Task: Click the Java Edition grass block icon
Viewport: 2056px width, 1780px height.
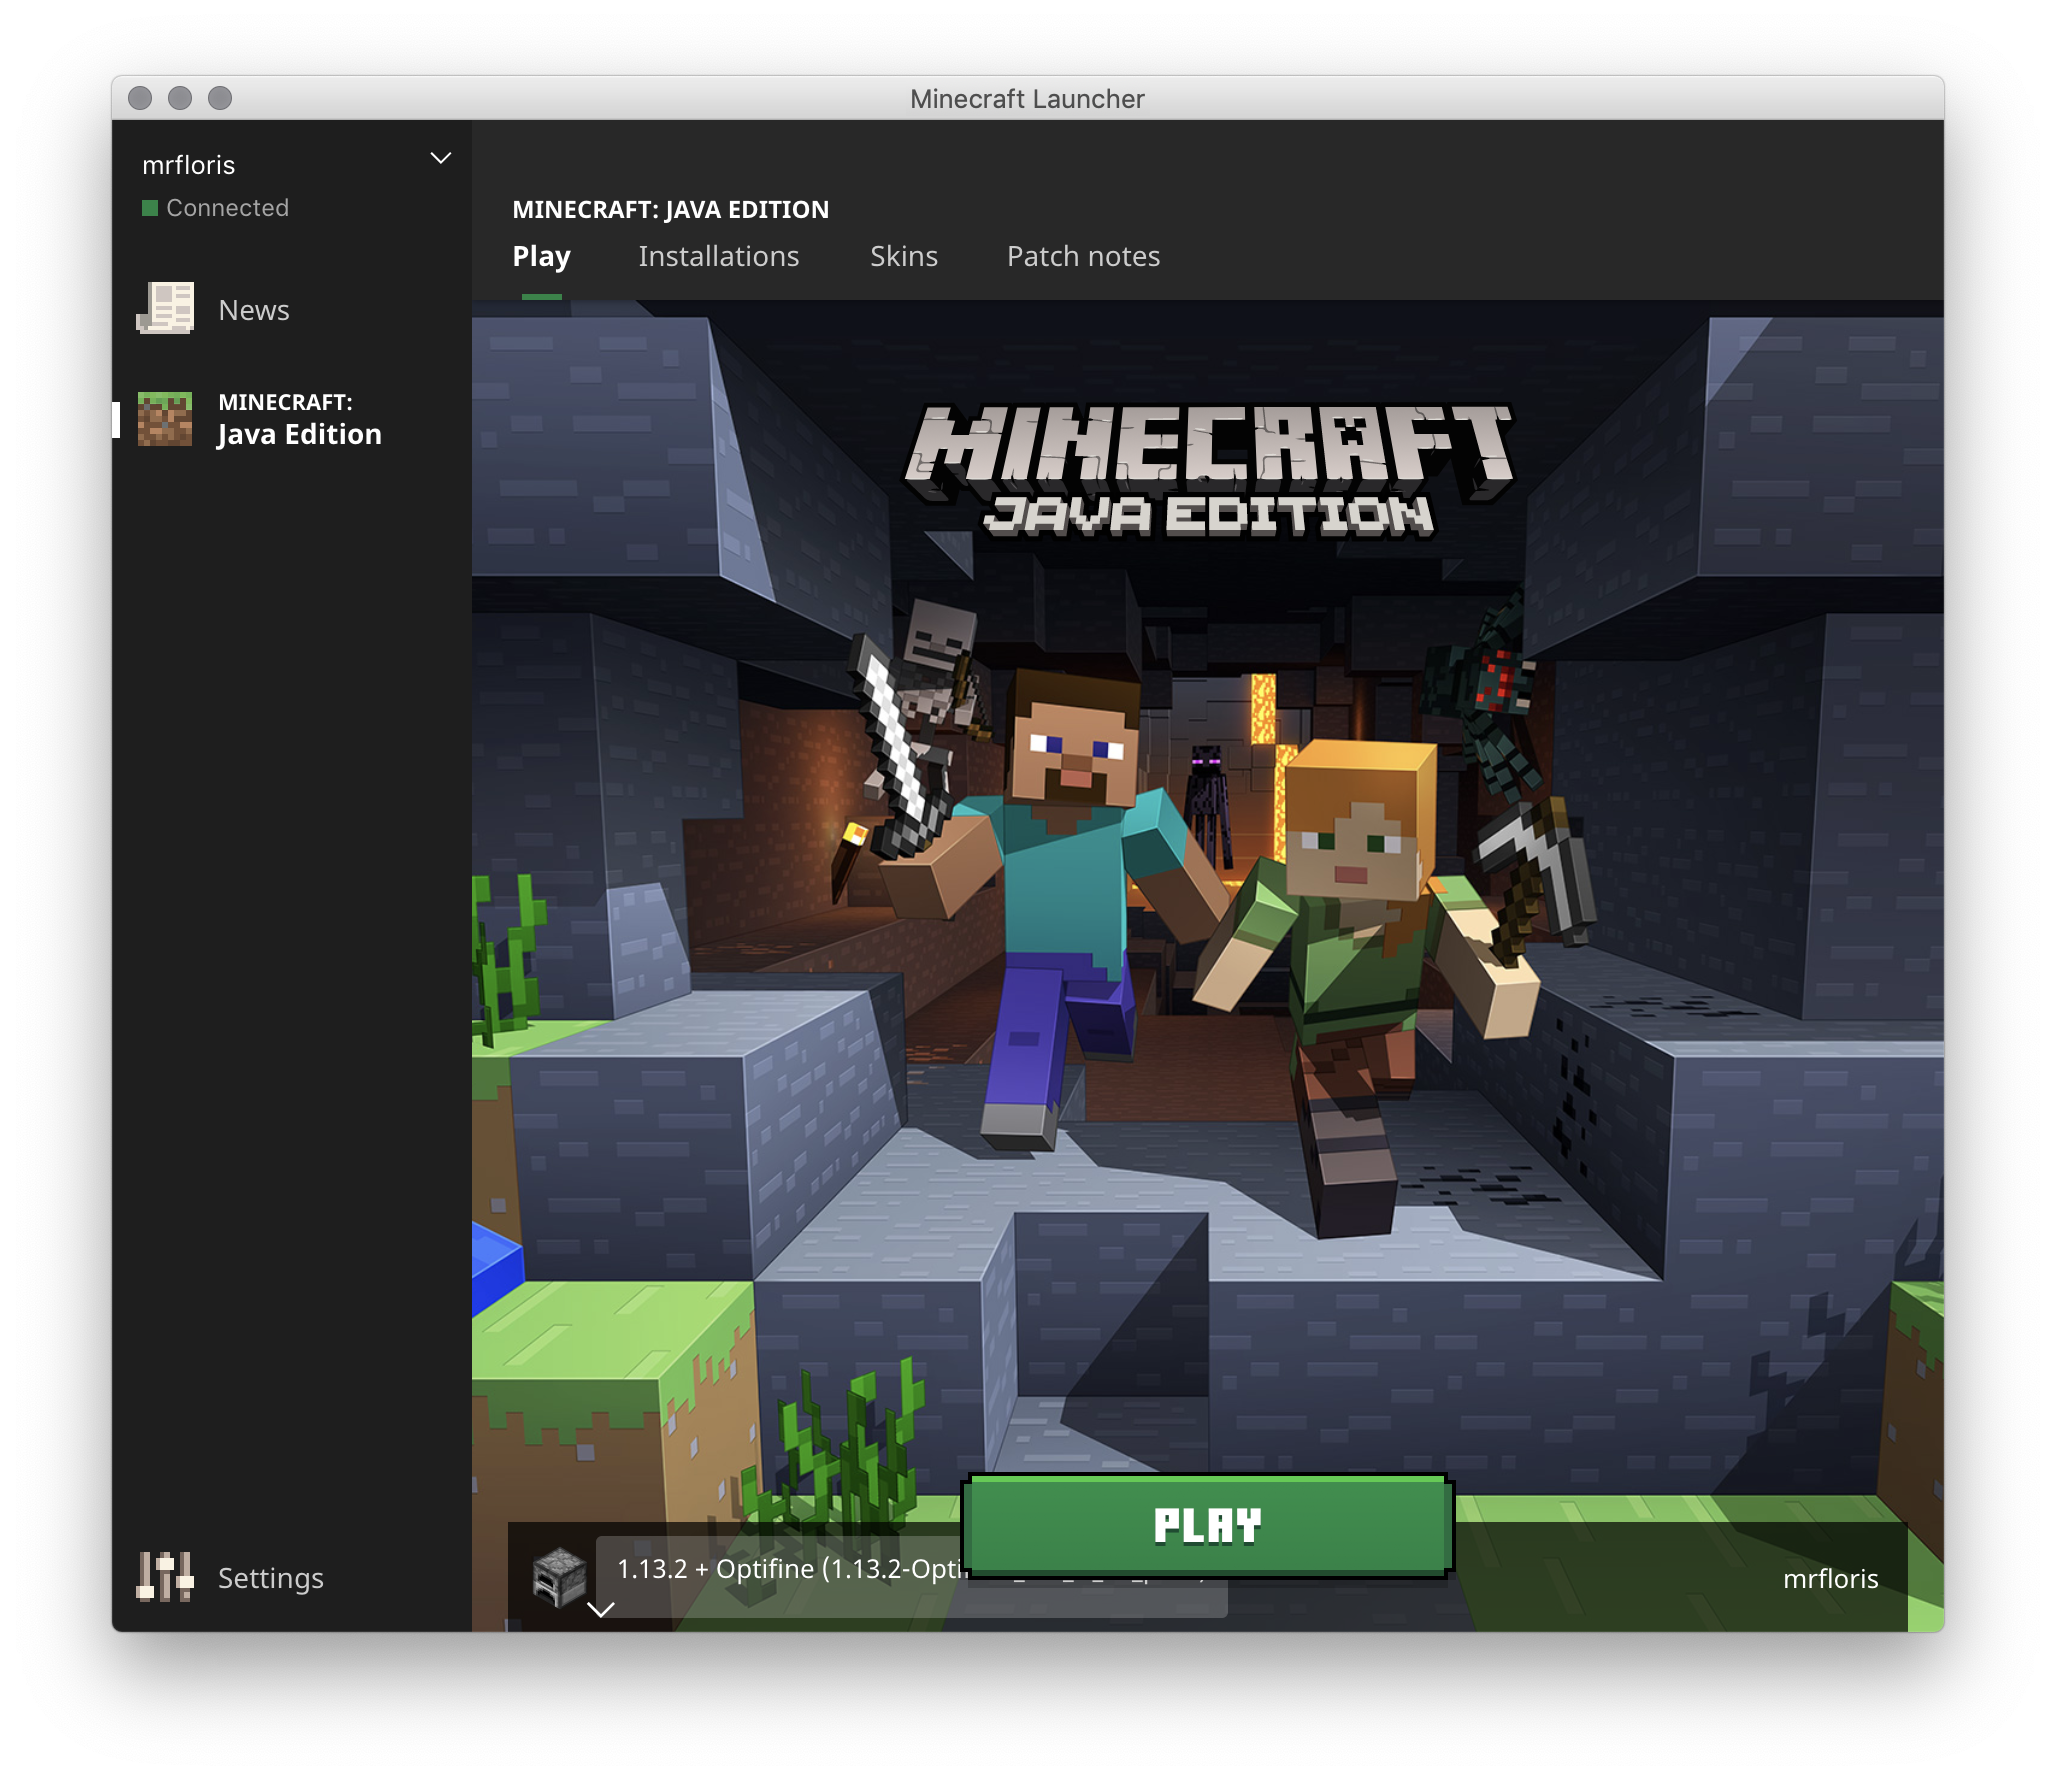Action: 165,419
